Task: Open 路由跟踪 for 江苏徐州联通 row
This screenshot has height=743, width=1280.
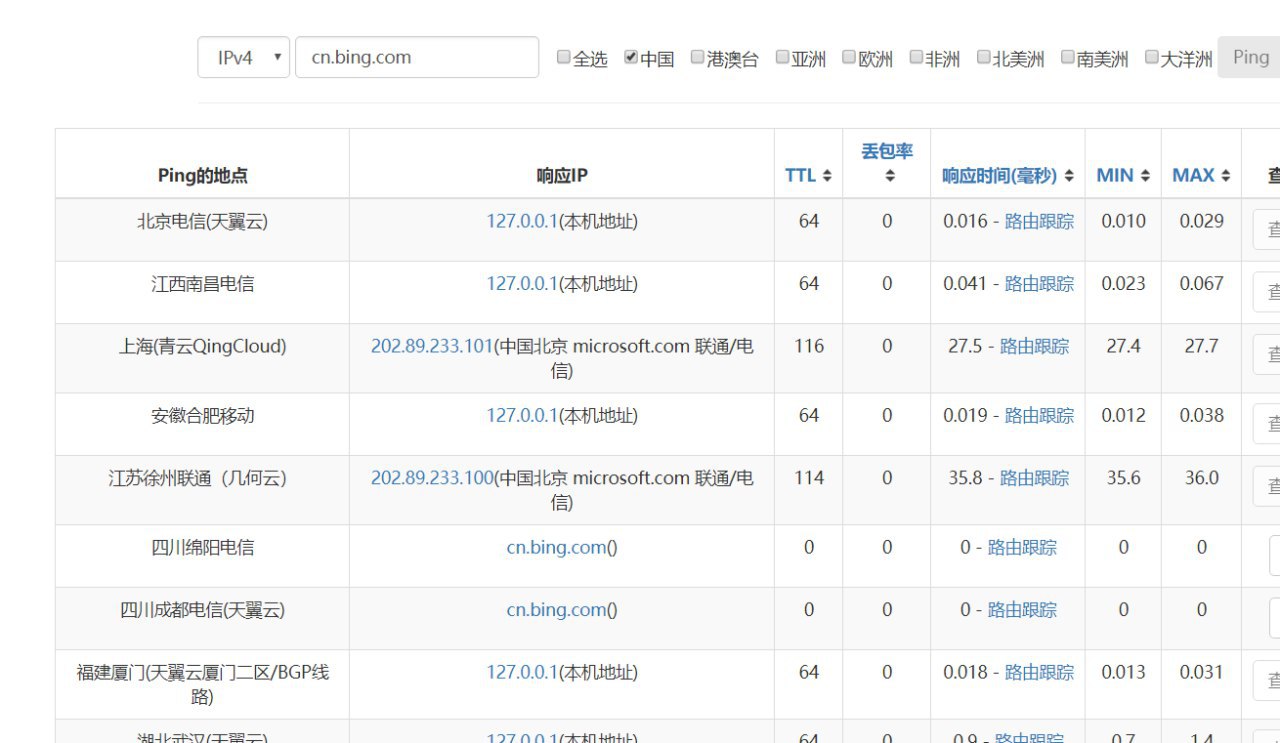Action: 1034,478
